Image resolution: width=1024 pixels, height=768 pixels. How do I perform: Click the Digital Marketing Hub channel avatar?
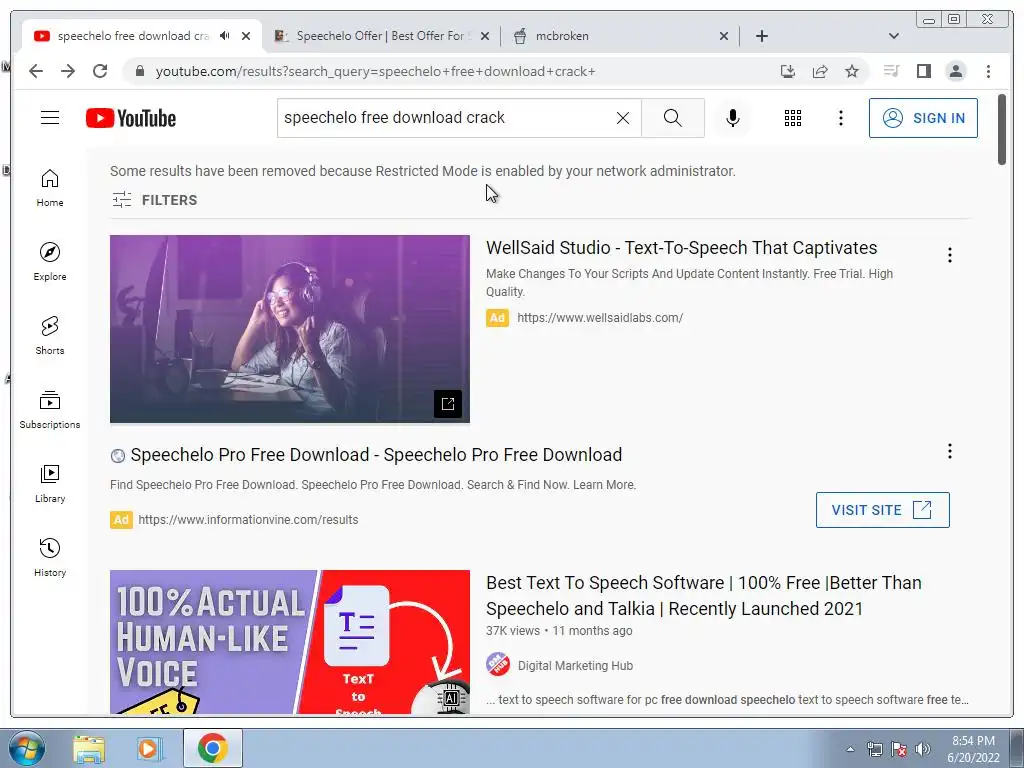click(x=498, y=665)
